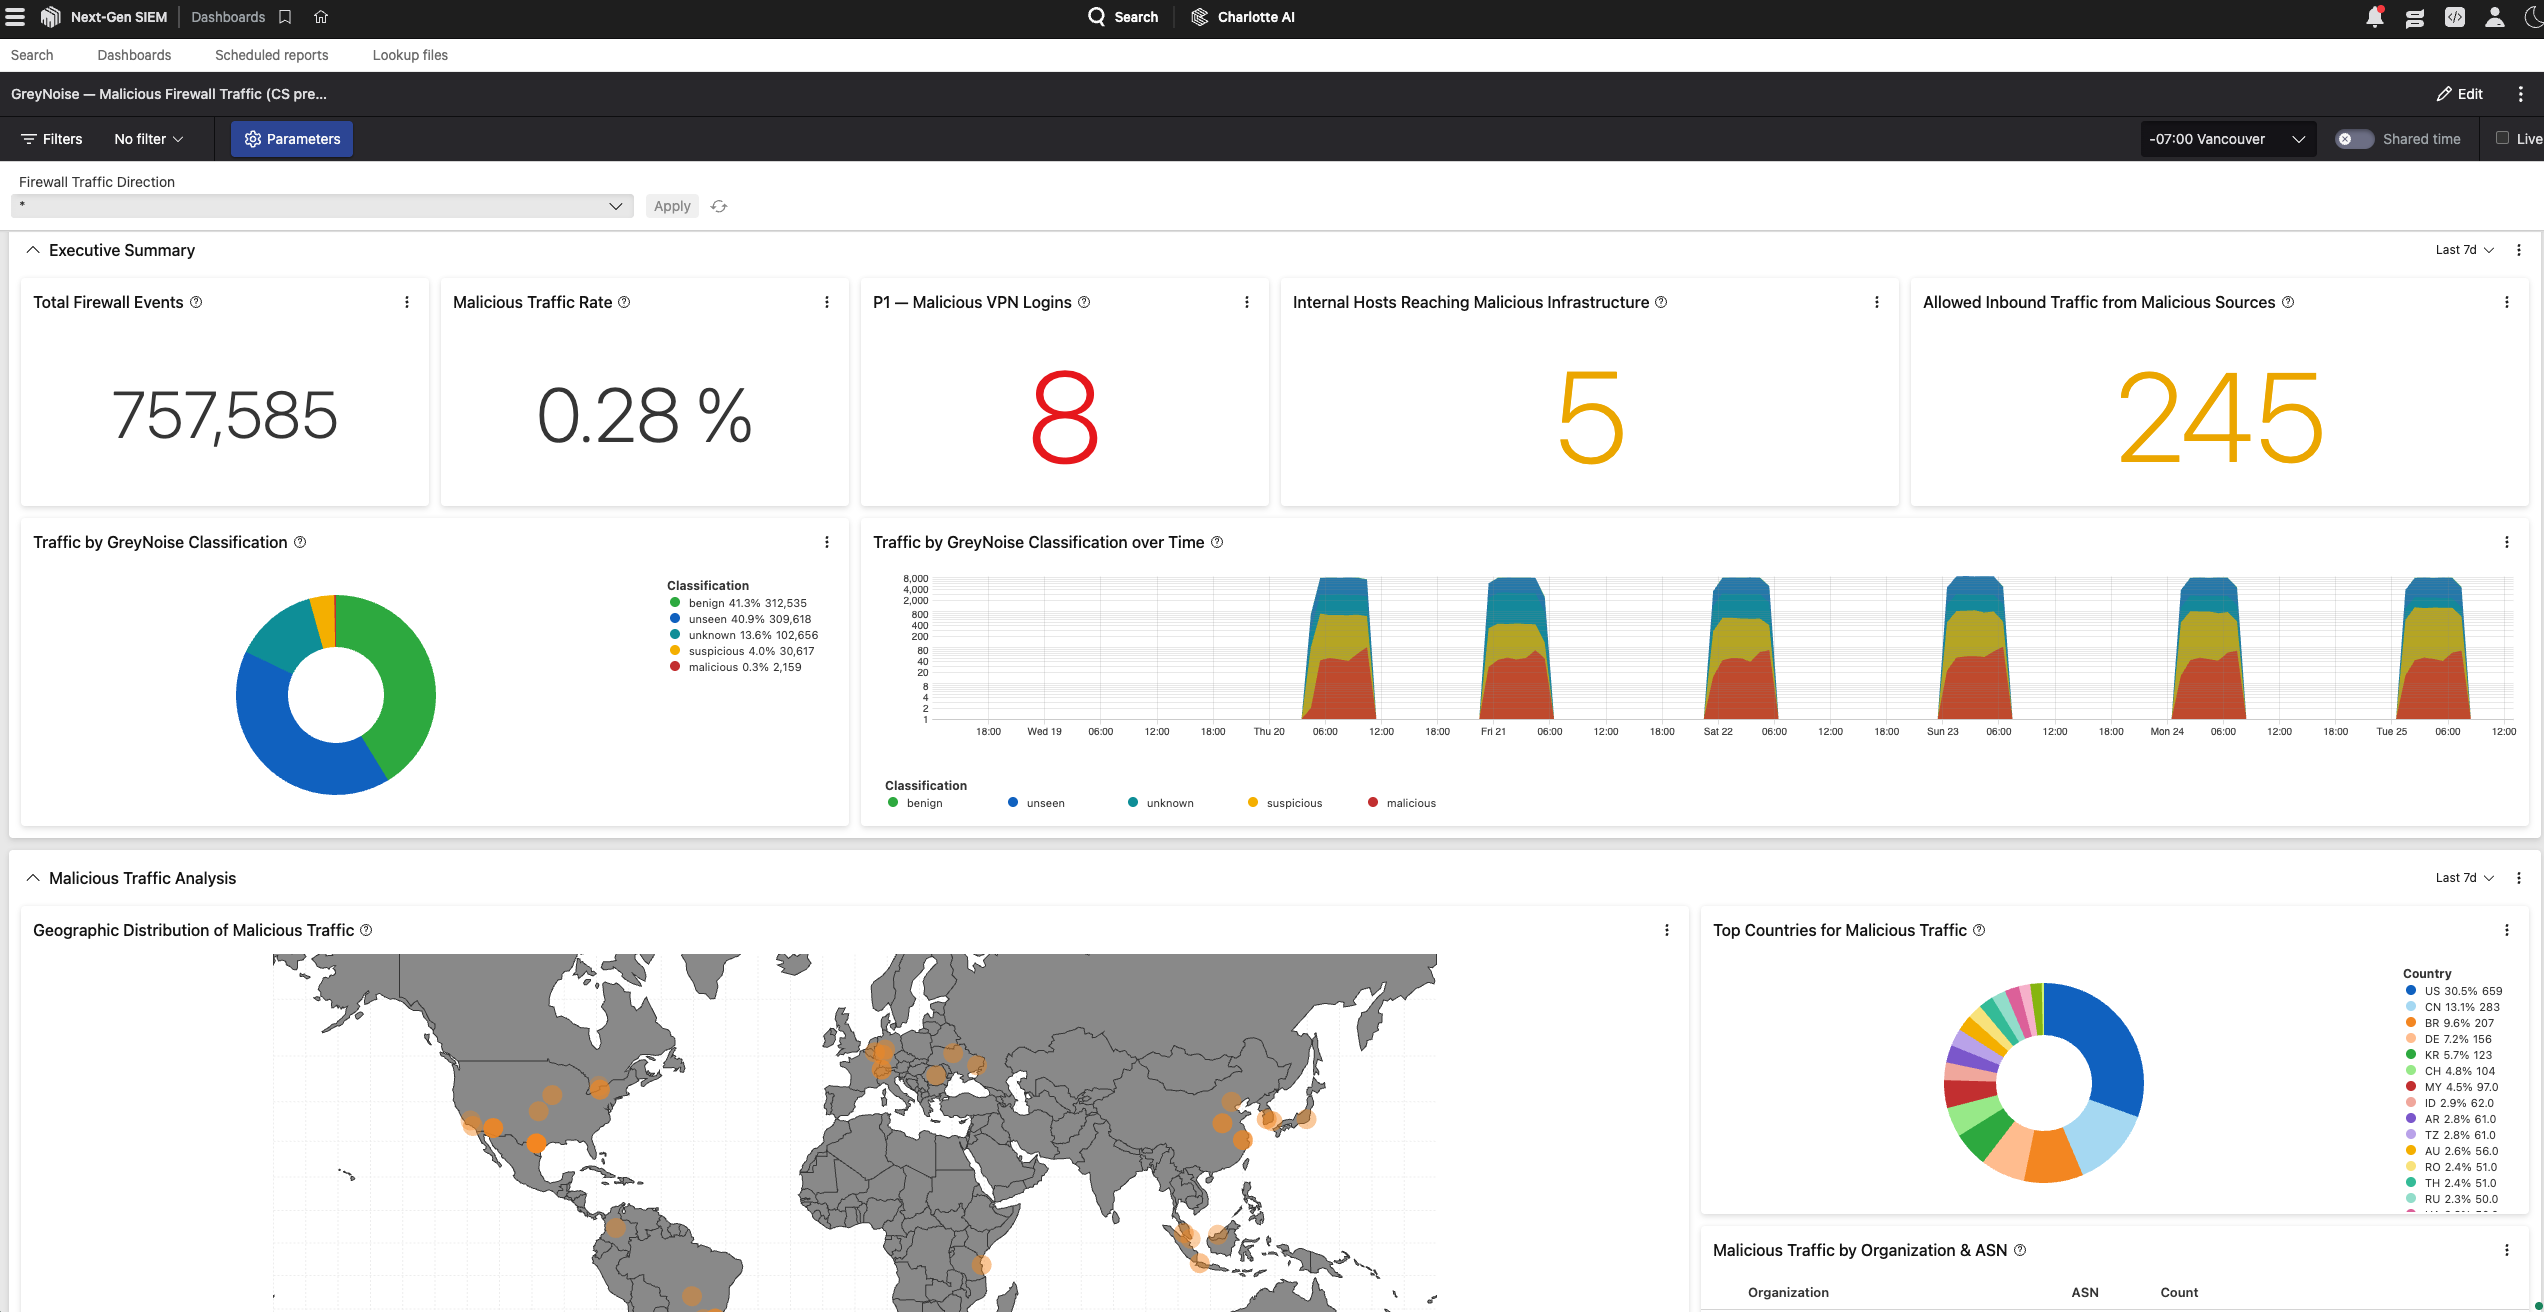
Task: Open Geographic Distribution widget menu
Action: (x=1667, y=930)
